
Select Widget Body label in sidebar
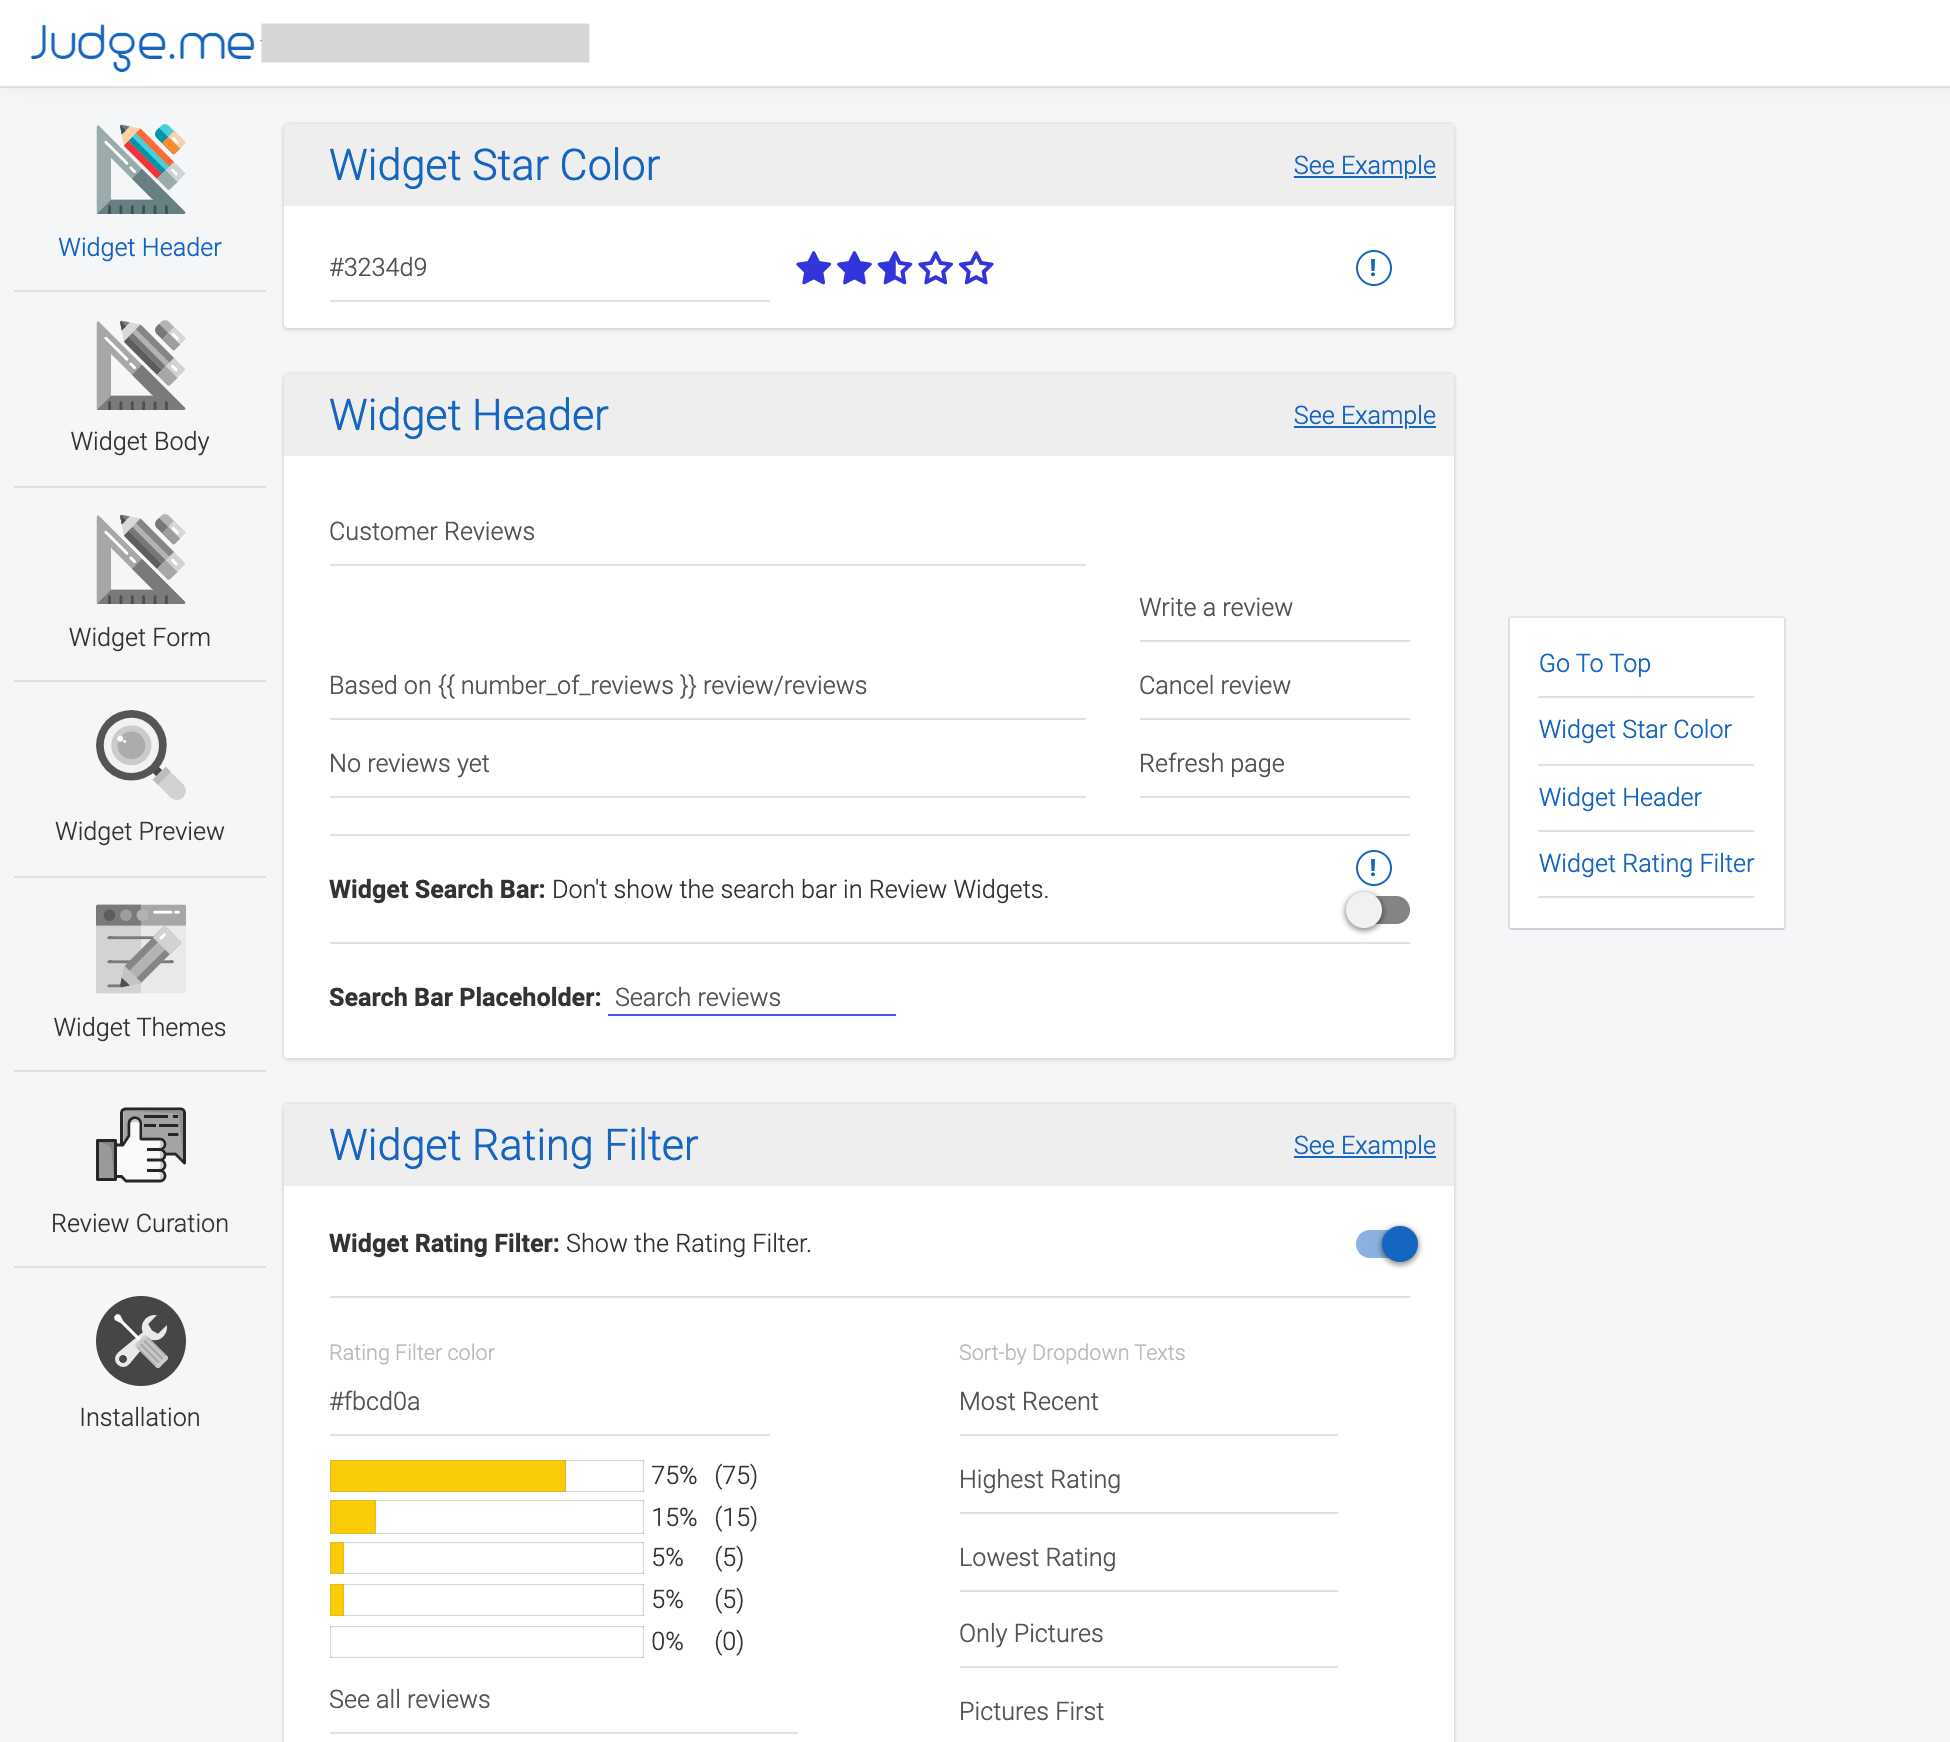pyautogui.click(x=140, y=441)
